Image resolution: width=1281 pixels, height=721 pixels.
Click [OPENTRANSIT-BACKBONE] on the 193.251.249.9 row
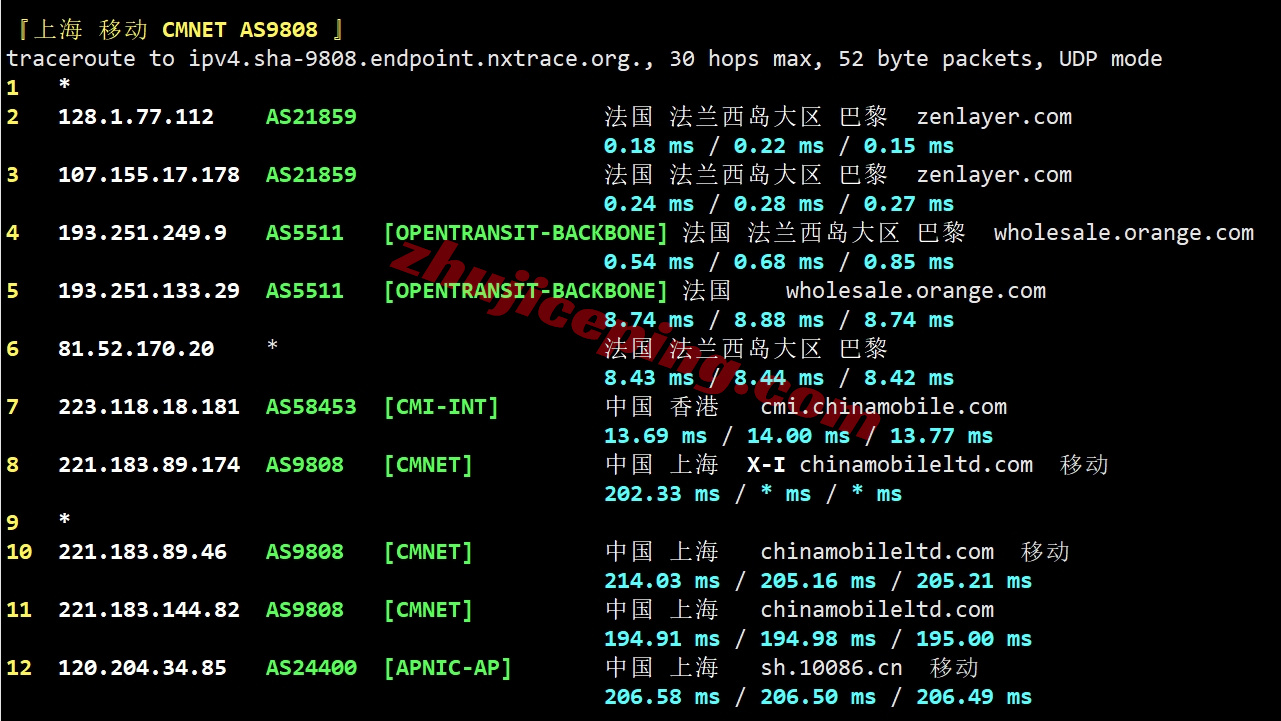[526, 233]
